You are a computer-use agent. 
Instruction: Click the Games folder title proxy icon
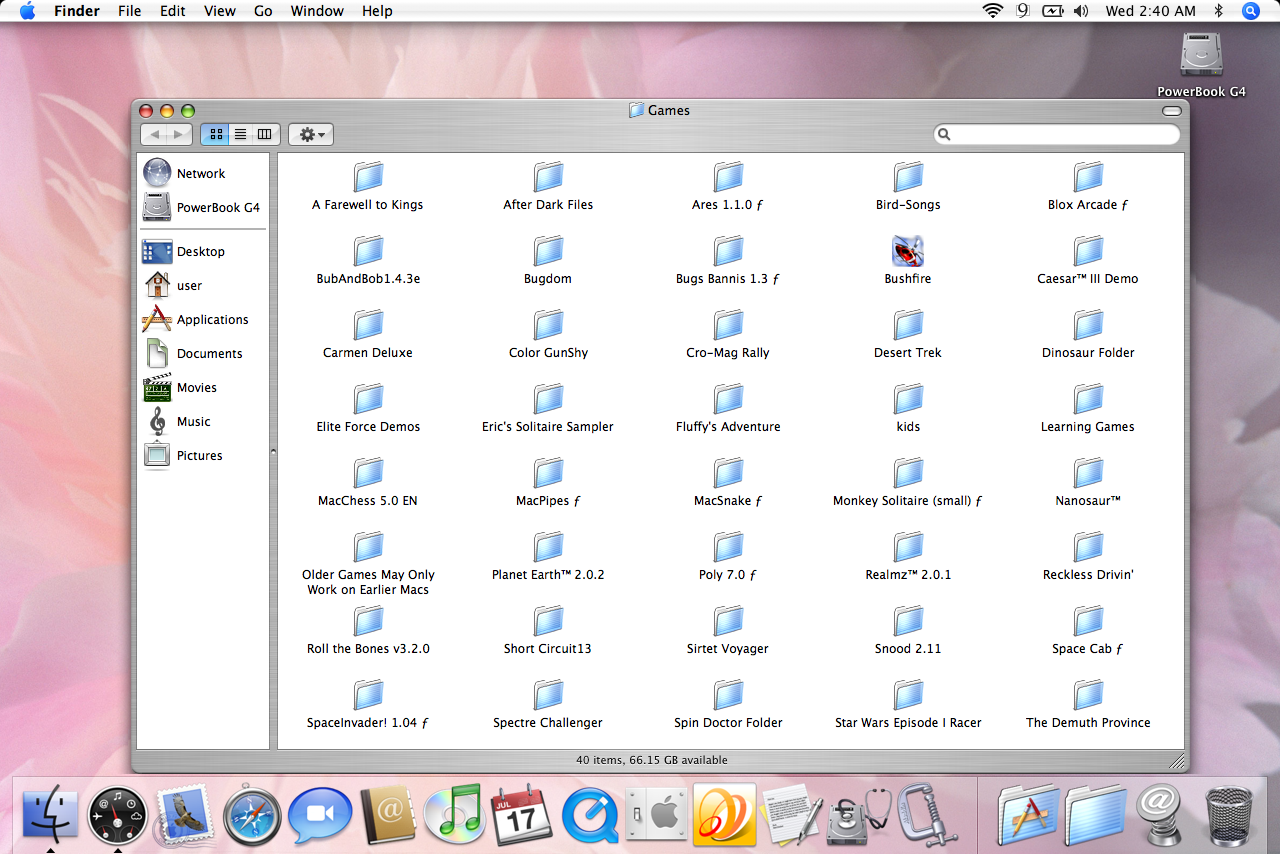pyautogui.click(x=636, y=110)
